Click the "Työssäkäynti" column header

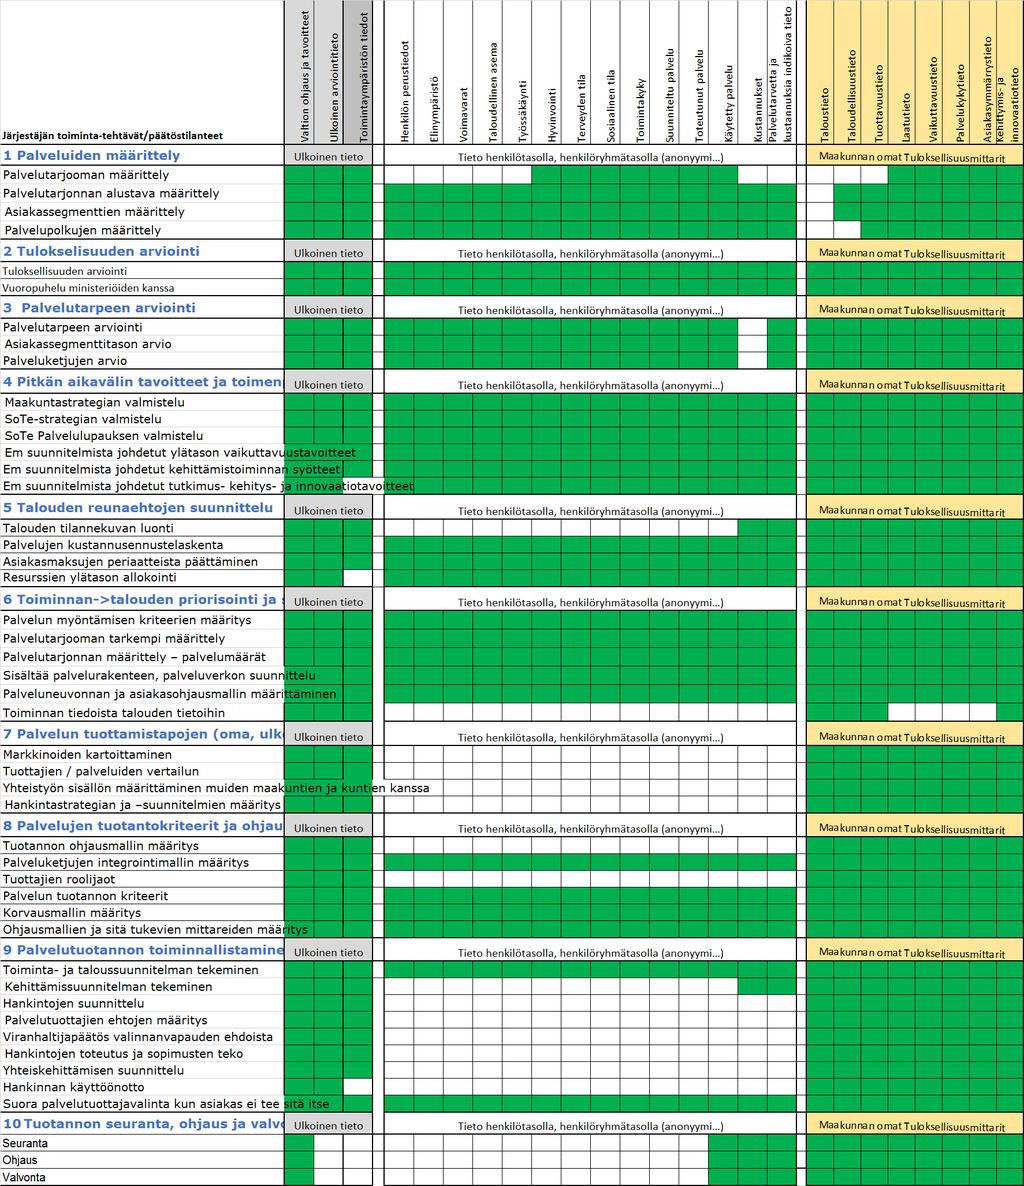point(523,111)
